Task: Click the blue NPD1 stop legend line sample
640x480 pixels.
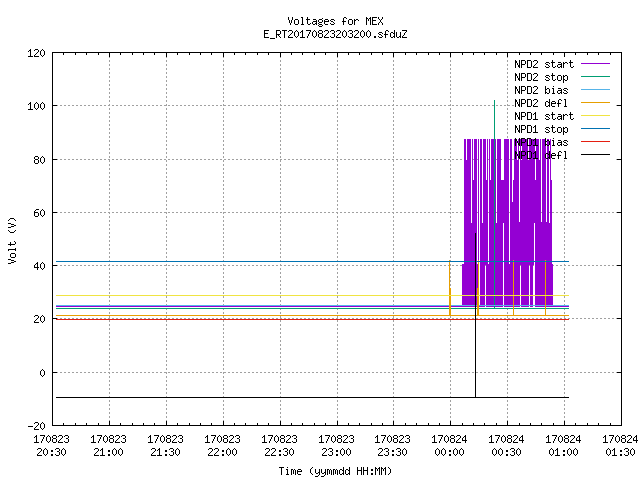Action: (x=595, y=129)
